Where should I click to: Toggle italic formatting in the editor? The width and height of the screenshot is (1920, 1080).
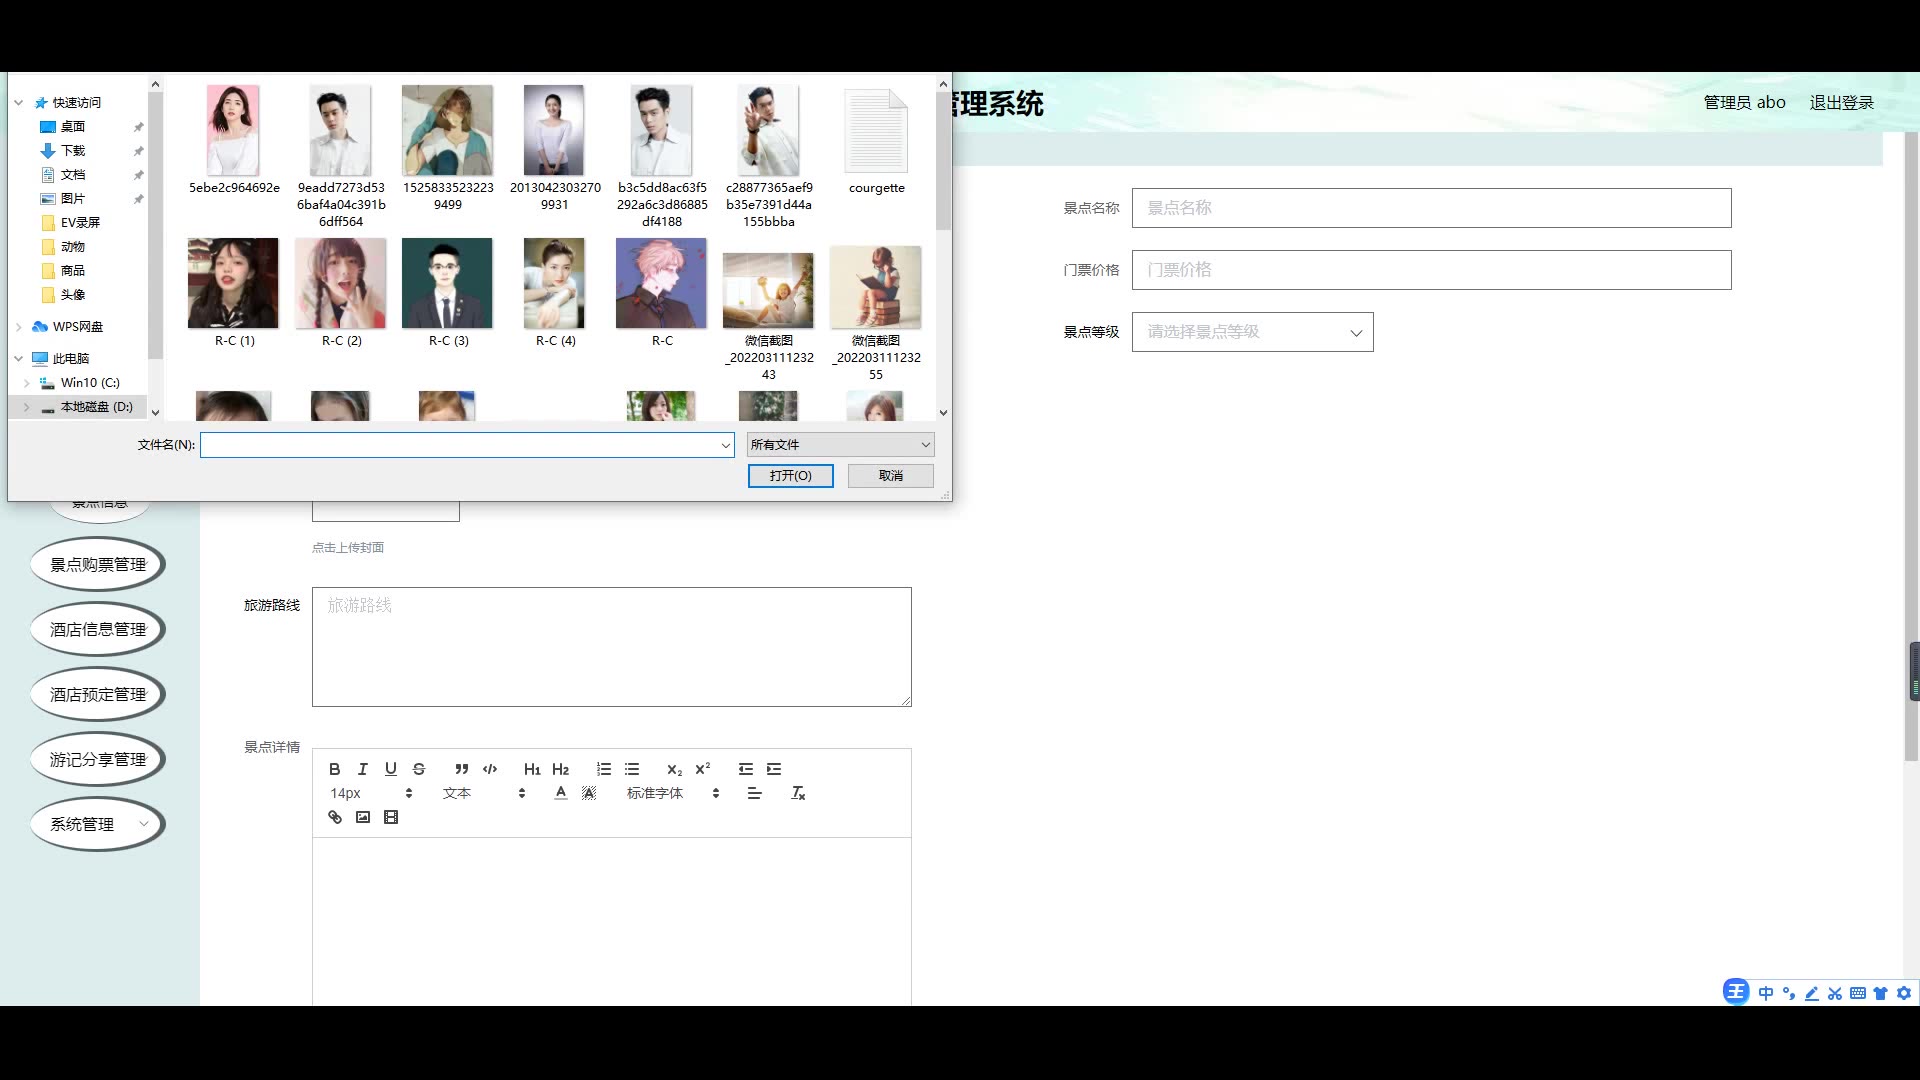(363, 769)
